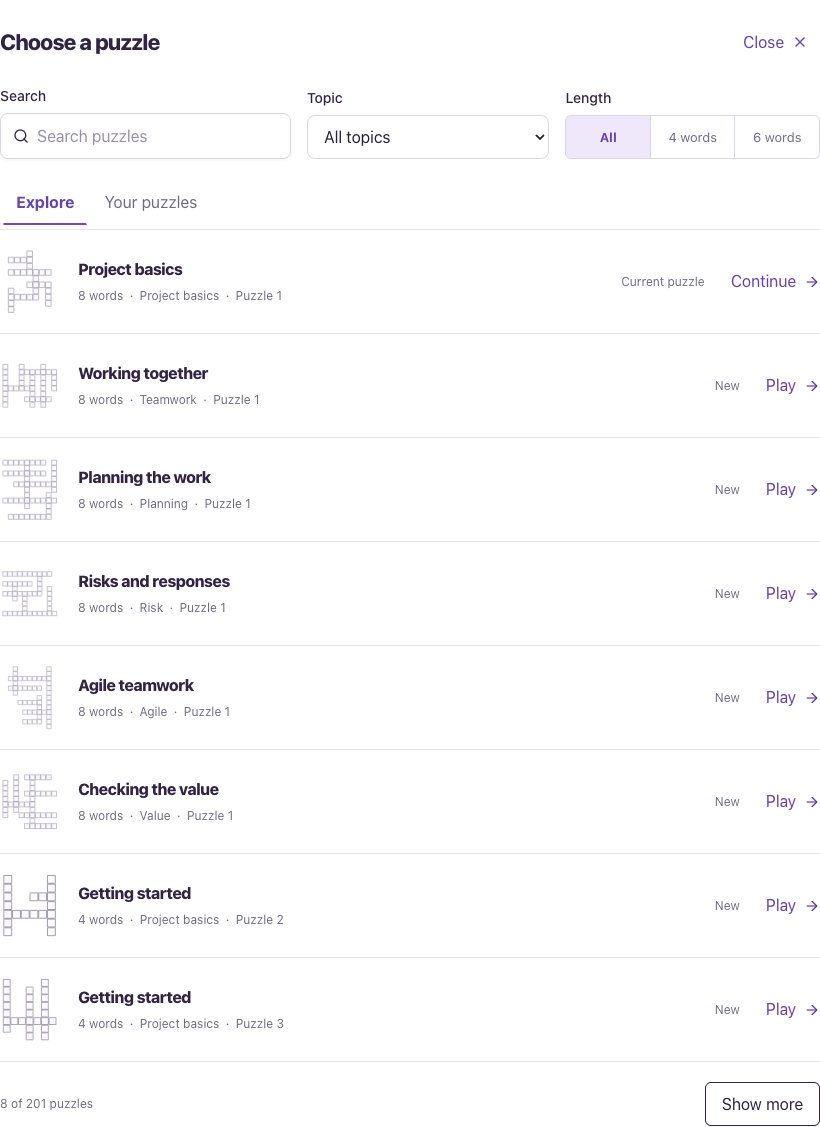Viewport: 820px width, 1127px height.
Task: Play the Working together puzzle
Action: point(792,386)
